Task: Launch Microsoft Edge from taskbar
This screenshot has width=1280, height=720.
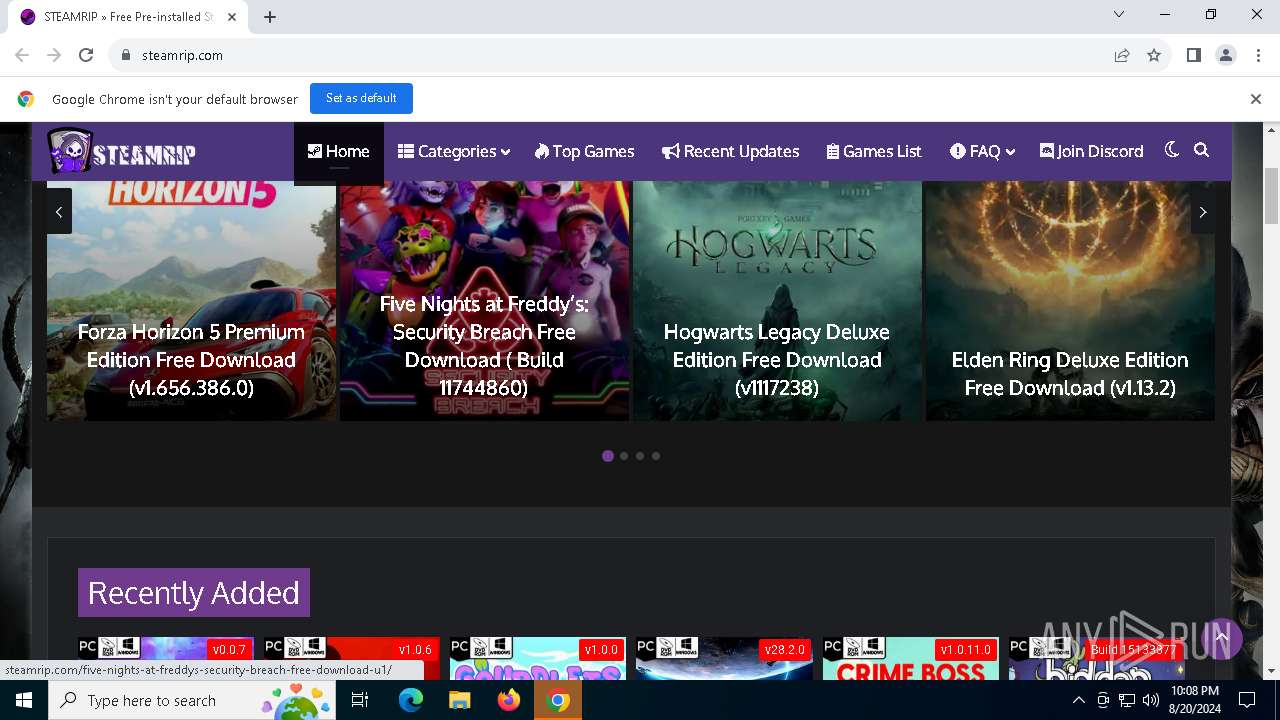Action: [x=411, y=700]
